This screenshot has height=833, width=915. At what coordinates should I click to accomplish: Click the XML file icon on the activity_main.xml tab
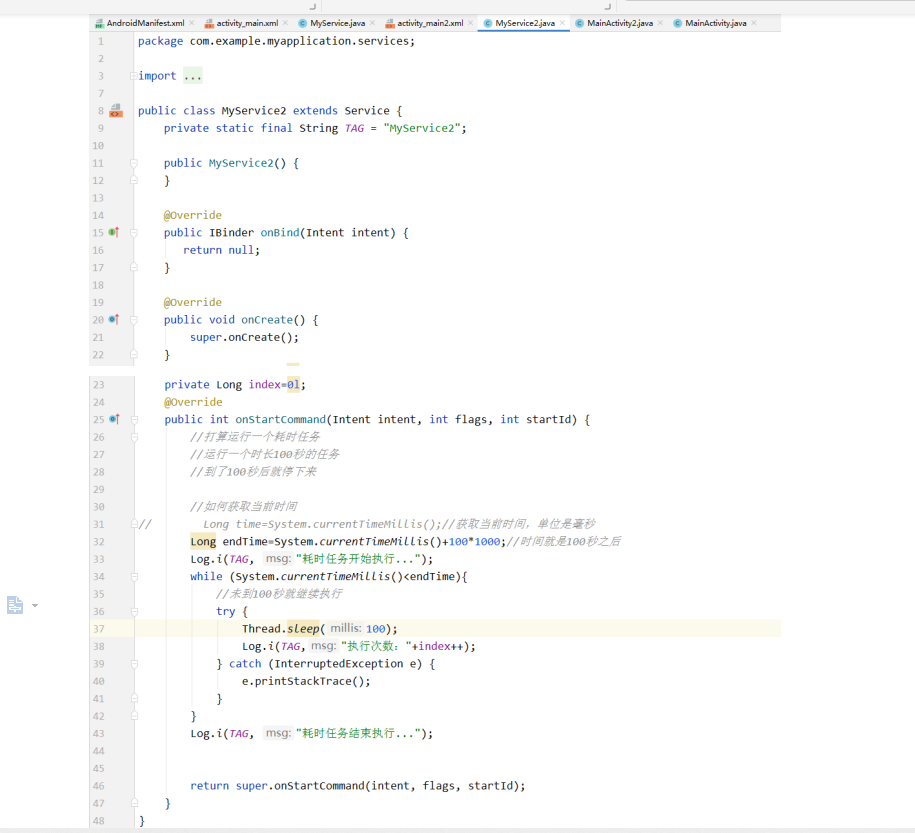[x=209, y=23]
